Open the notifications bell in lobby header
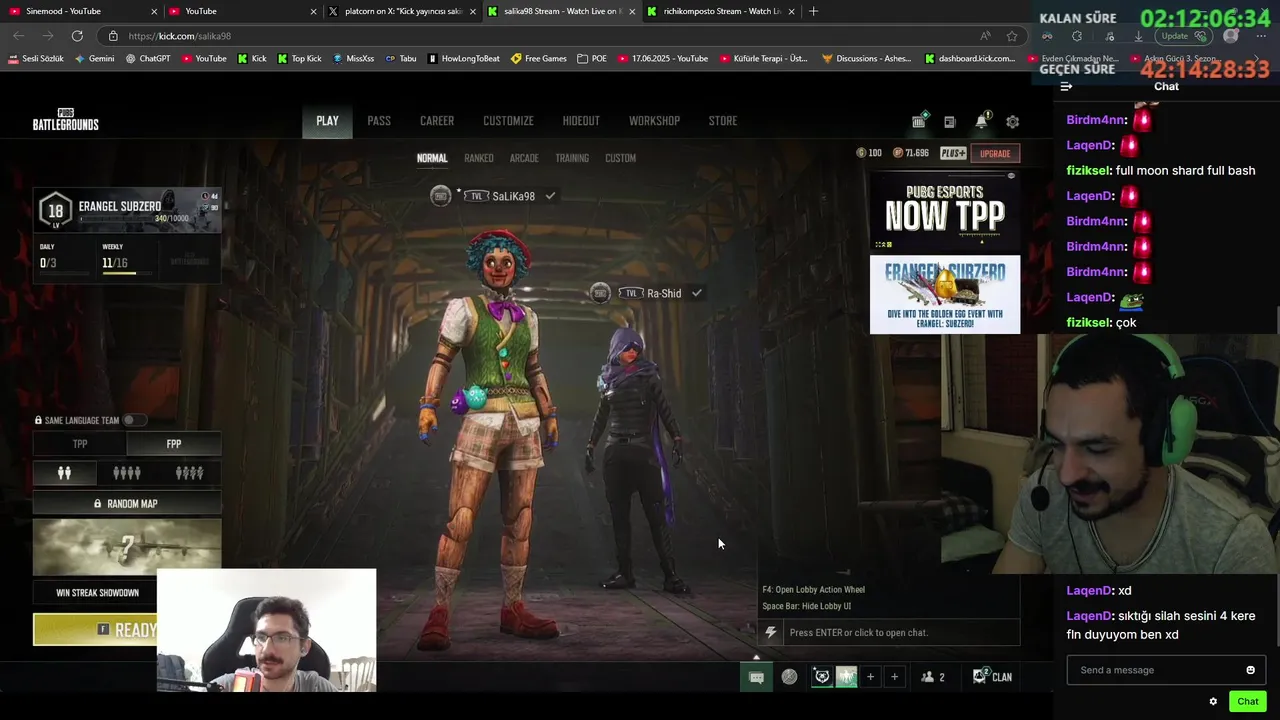Viewport: 1280px width, 720px height. tap(981, 121)
